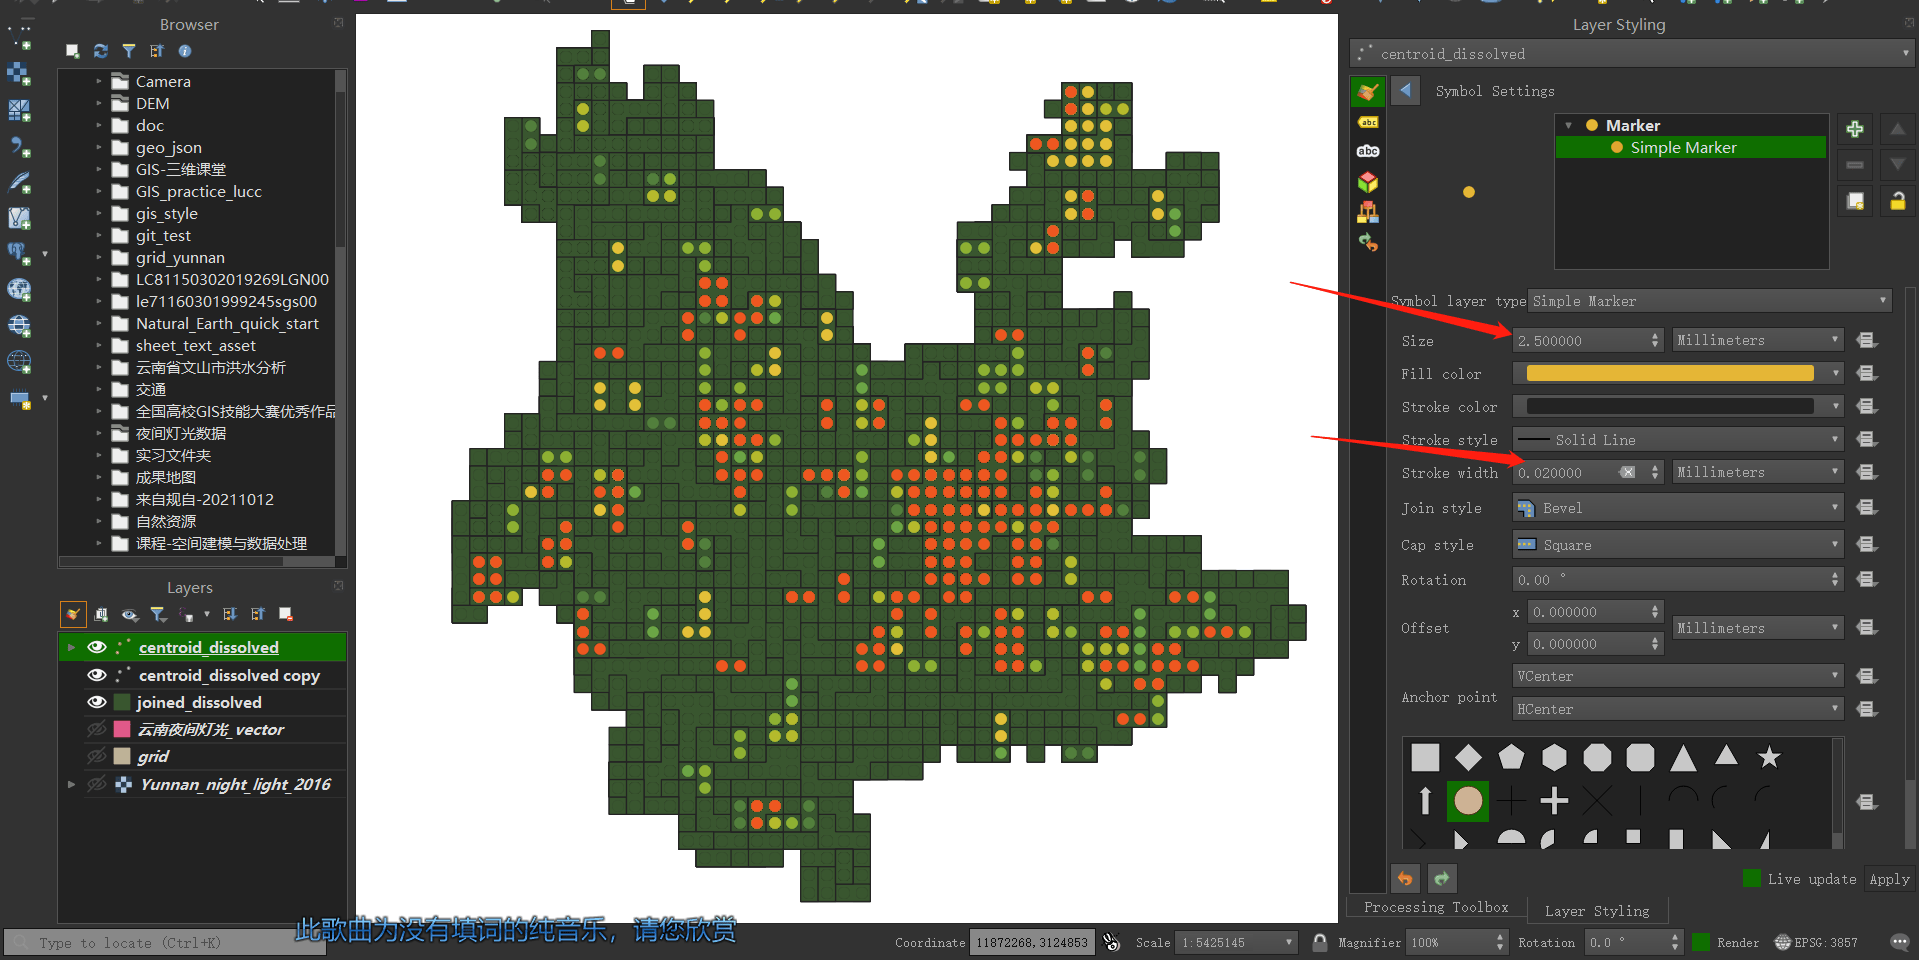Open layer styling panel from Layers toolbar
The image size is (1919, 960).
(73, 614)
